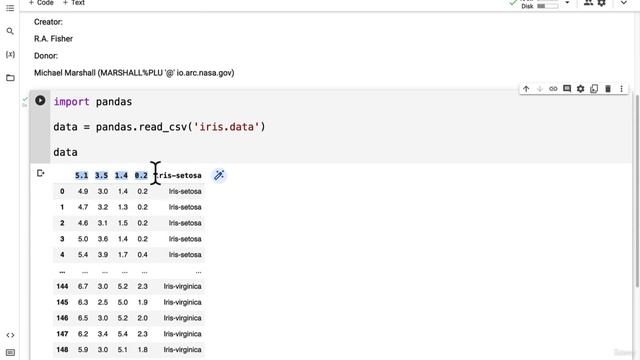Open the search and replace panel
Screen dimensions: 640x360
click(x=10, y=31)
